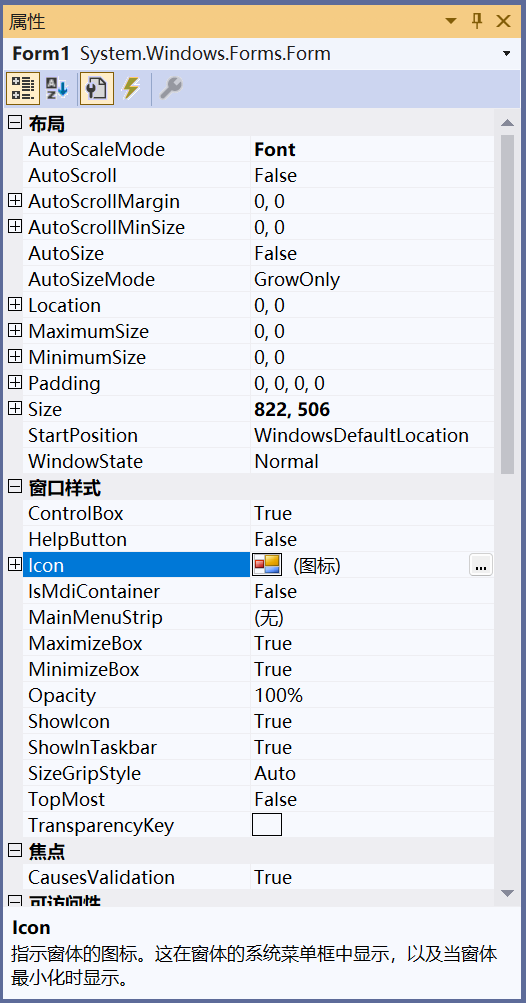
Task: Expand the Padding property
Action: (x=15, y=383)
